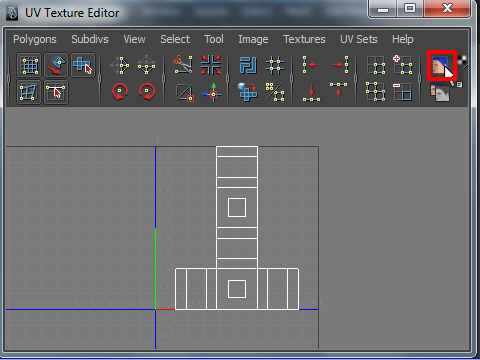The image size is (480, 360).
Task: Open the Polygons menu
Action: [35, 39]
